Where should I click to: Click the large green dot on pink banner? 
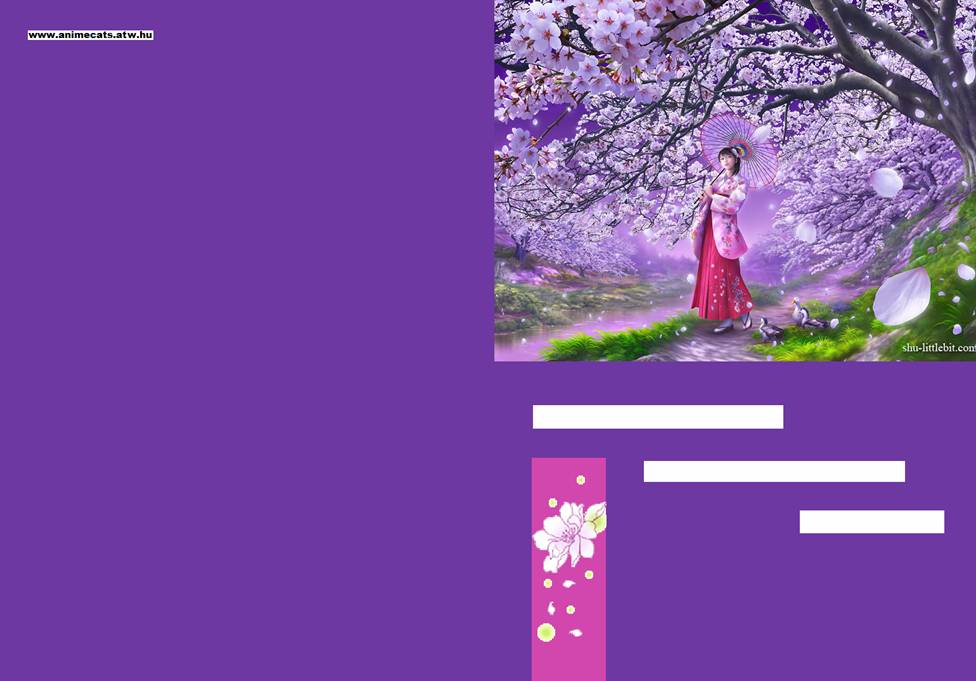[546, 632]
